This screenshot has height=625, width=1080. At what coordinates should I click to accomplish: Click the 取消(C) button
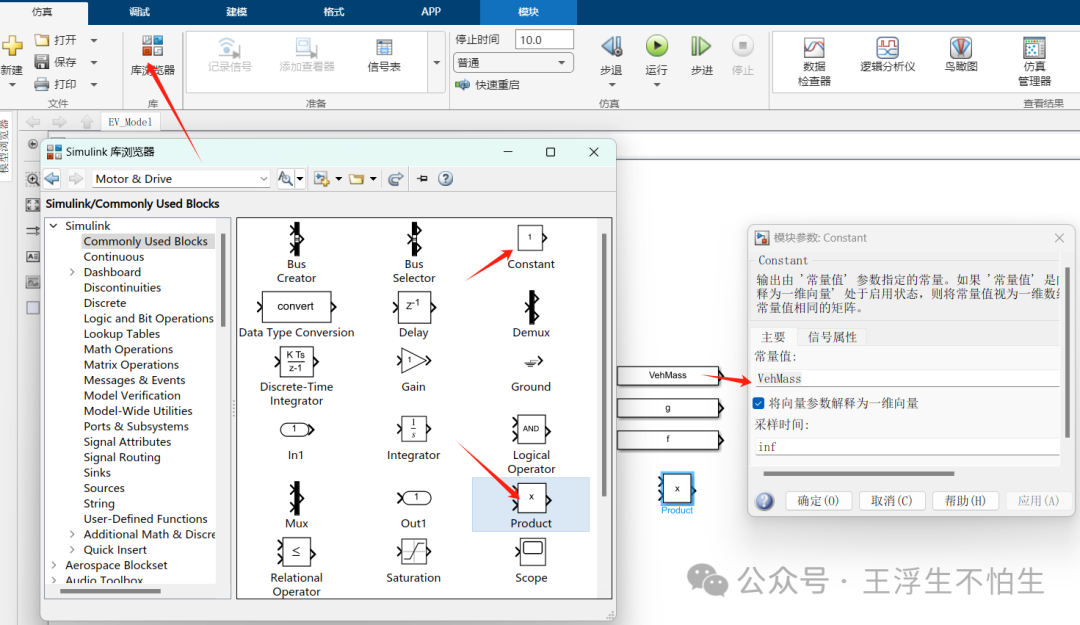[x=891, y=501]
